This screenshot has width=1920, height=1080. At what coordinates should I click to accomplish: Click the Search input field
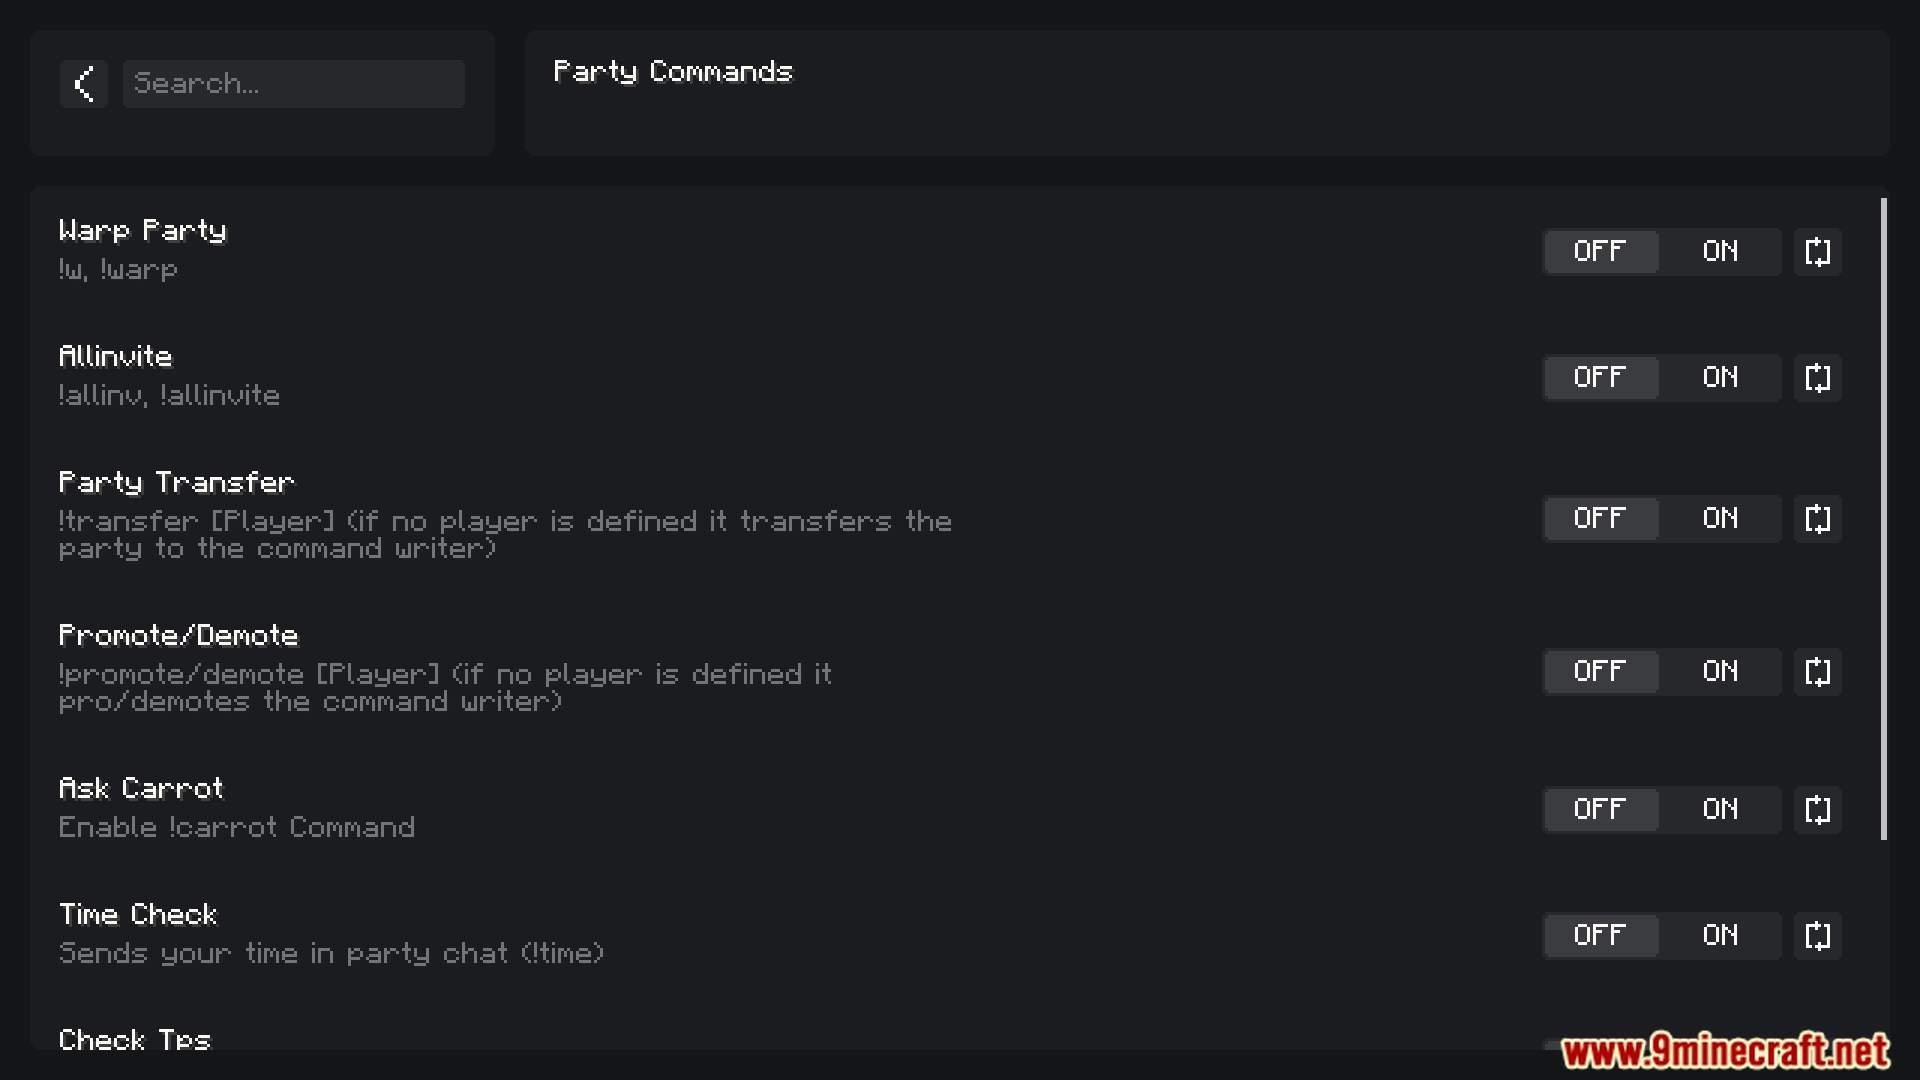click(293, 84)
